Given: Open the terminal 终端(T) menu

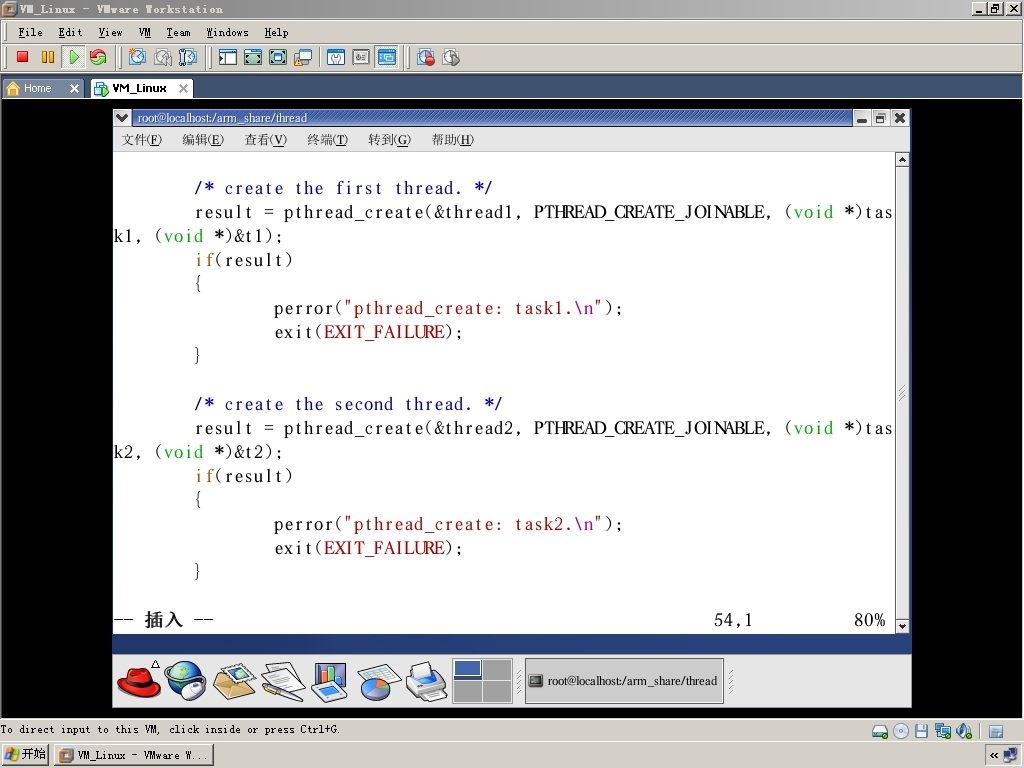Looking at the screenshot, I should [x=327, y=139].
